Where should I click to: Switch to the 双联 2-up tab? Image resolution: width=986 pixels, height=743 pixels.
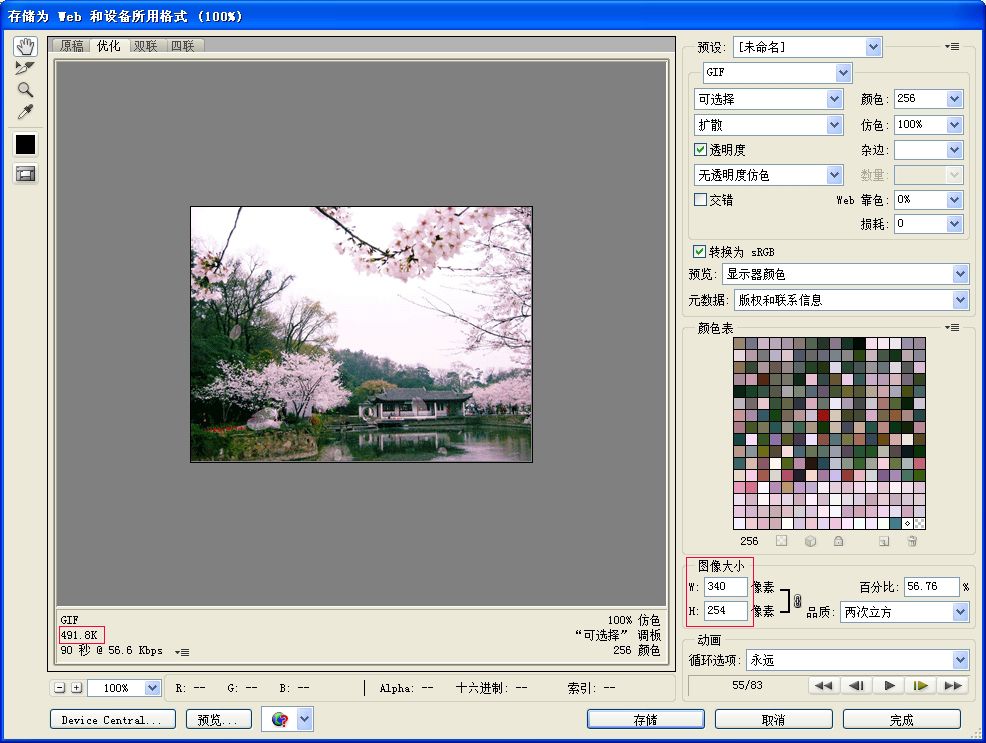click(x=146, y=46)
